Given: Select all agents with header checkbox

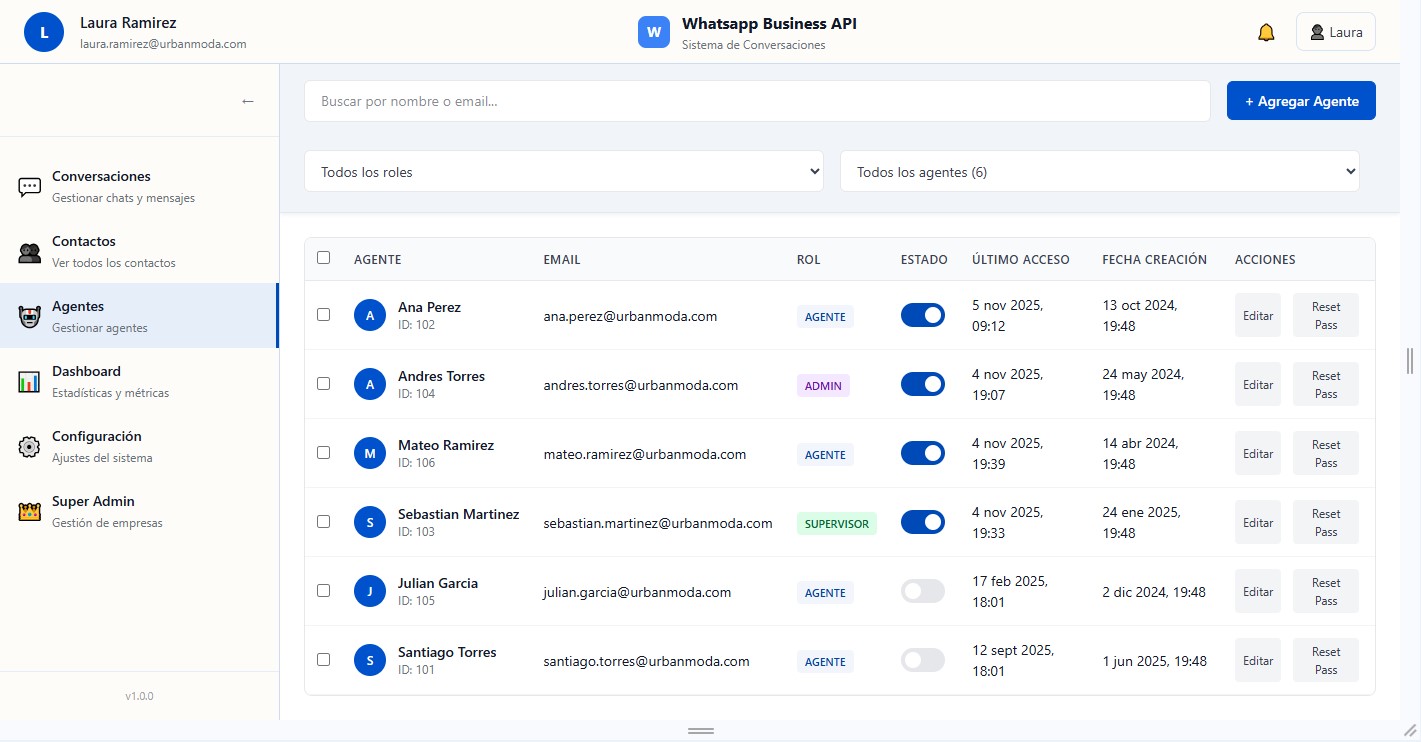Looking at the screenshot, I should click(323, 257).
